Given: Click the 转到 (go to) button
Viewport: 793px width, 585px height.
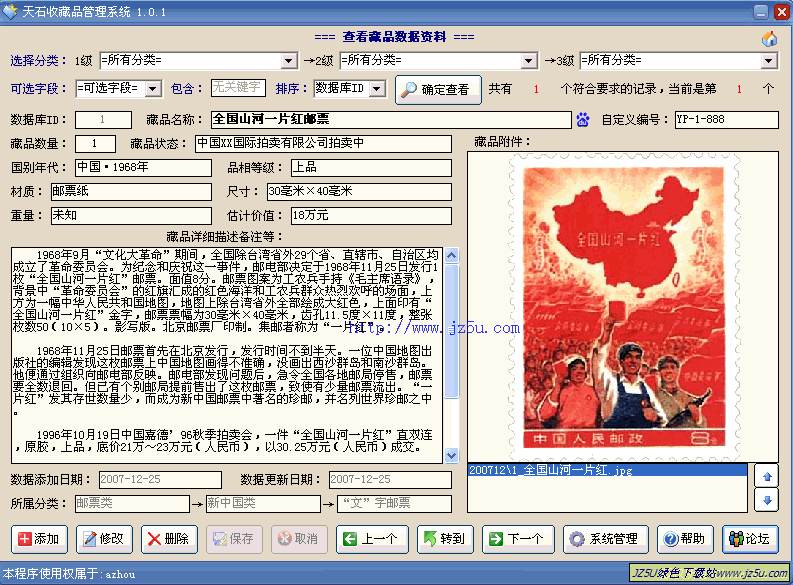Looking at the screenshot, I should (445, 539).
